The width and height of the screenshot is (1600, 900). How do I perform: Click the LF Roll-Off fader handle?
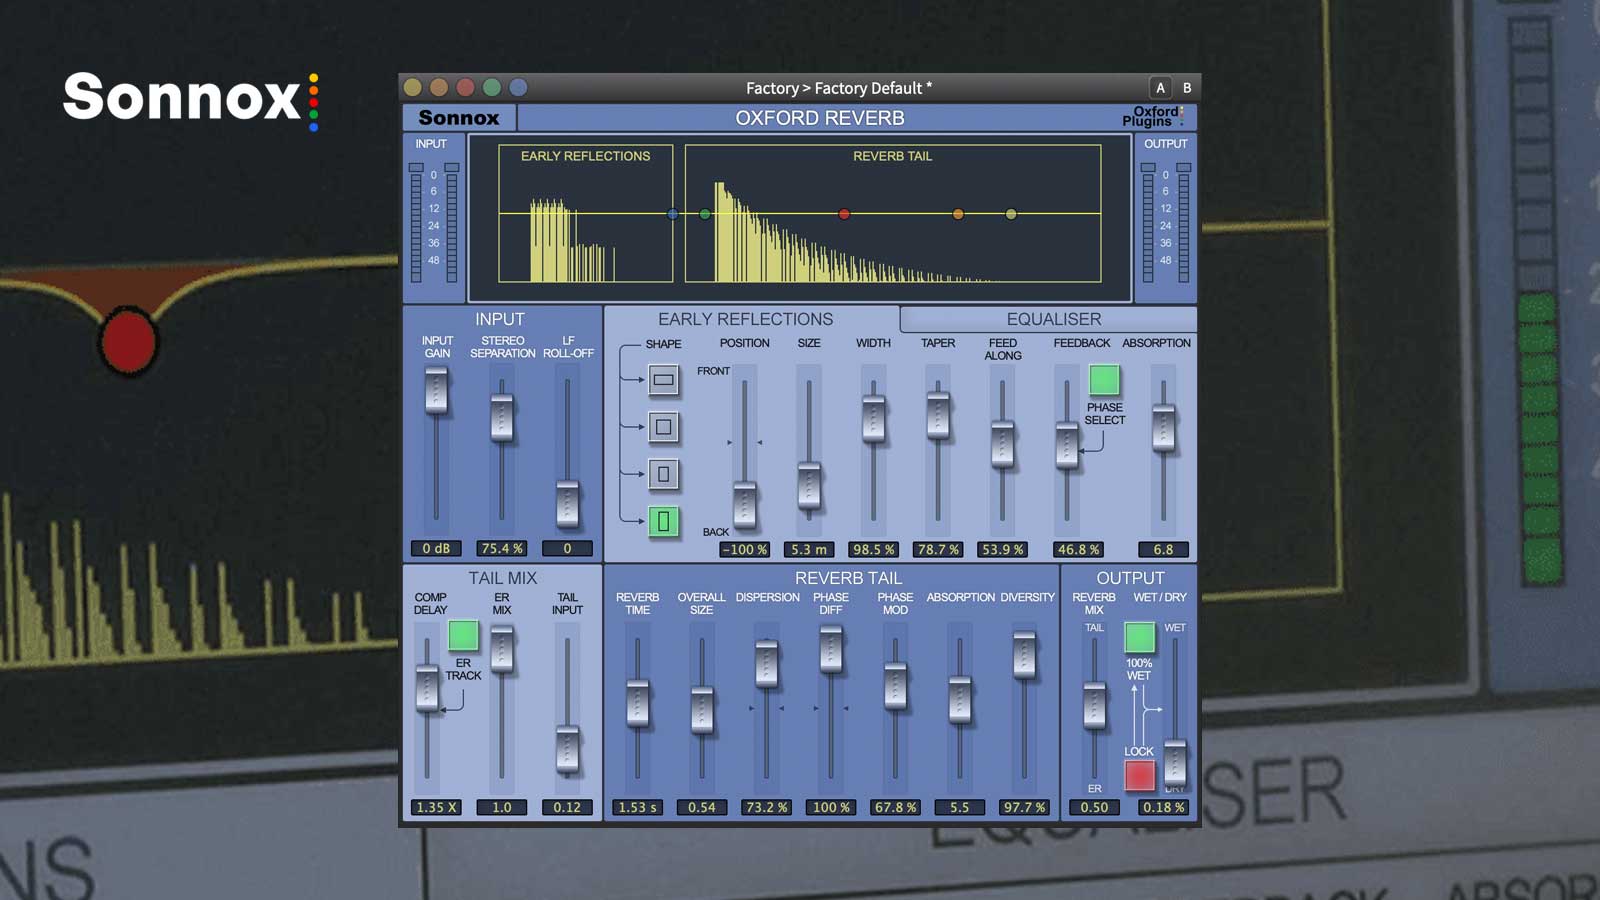coord(567,504)
